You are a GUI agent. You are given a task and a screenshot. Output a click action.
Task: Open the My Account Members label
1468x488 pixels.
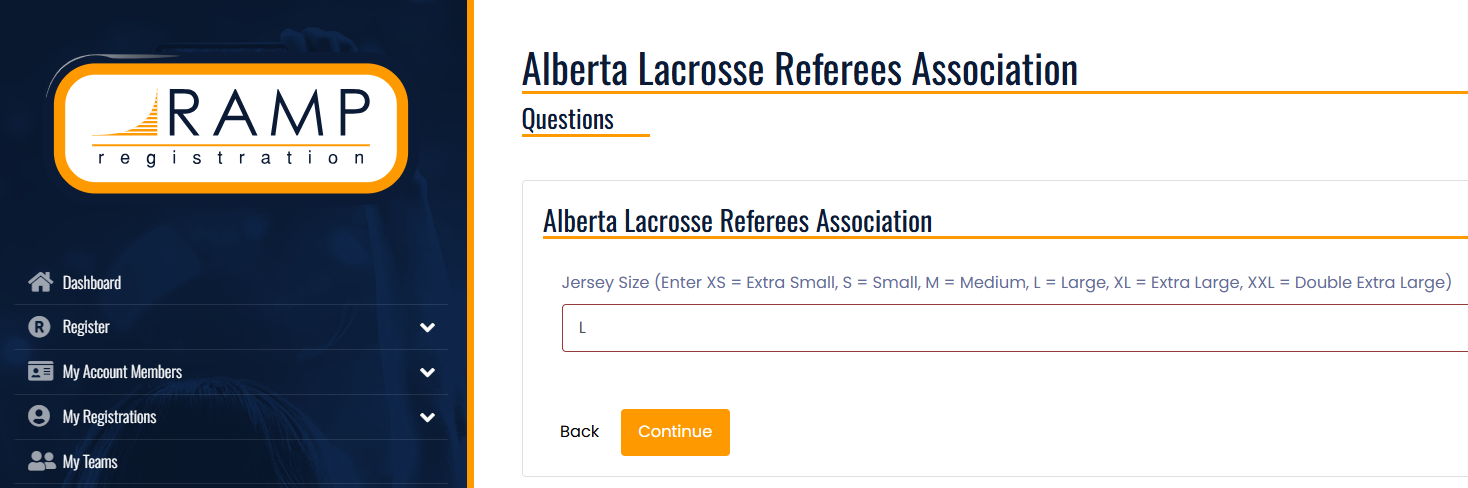pos(122,372)
